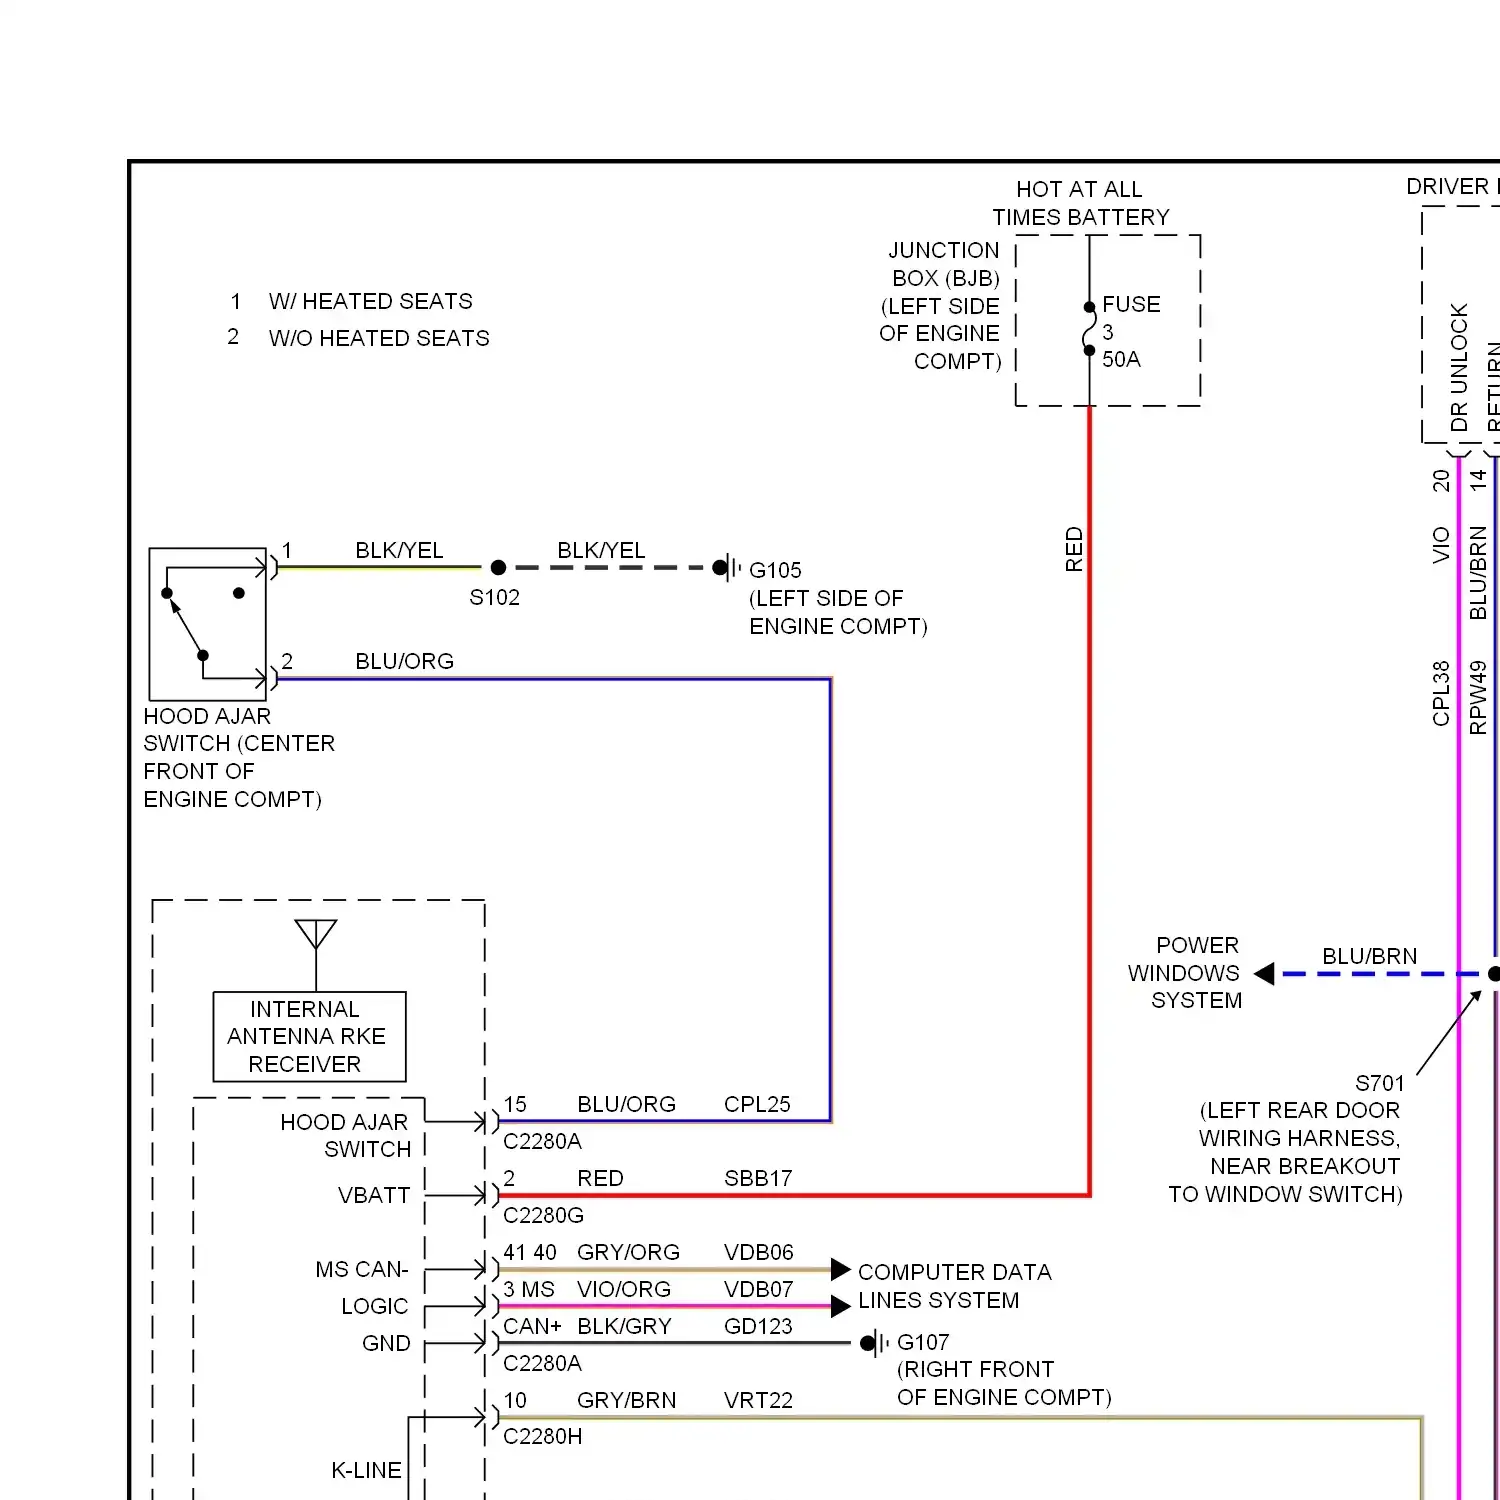Click the 'RPW49' circuit code
1500x1500 pixels.
pyautogui.click(x=1478, y=698)
